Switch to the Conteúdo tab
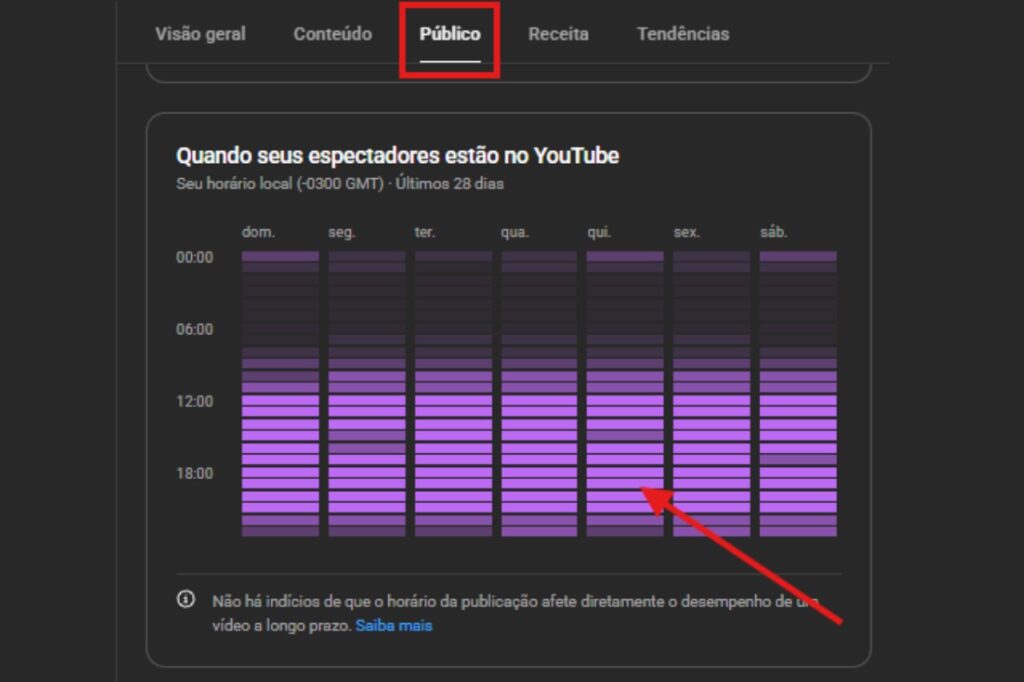 tap(332, 34)
